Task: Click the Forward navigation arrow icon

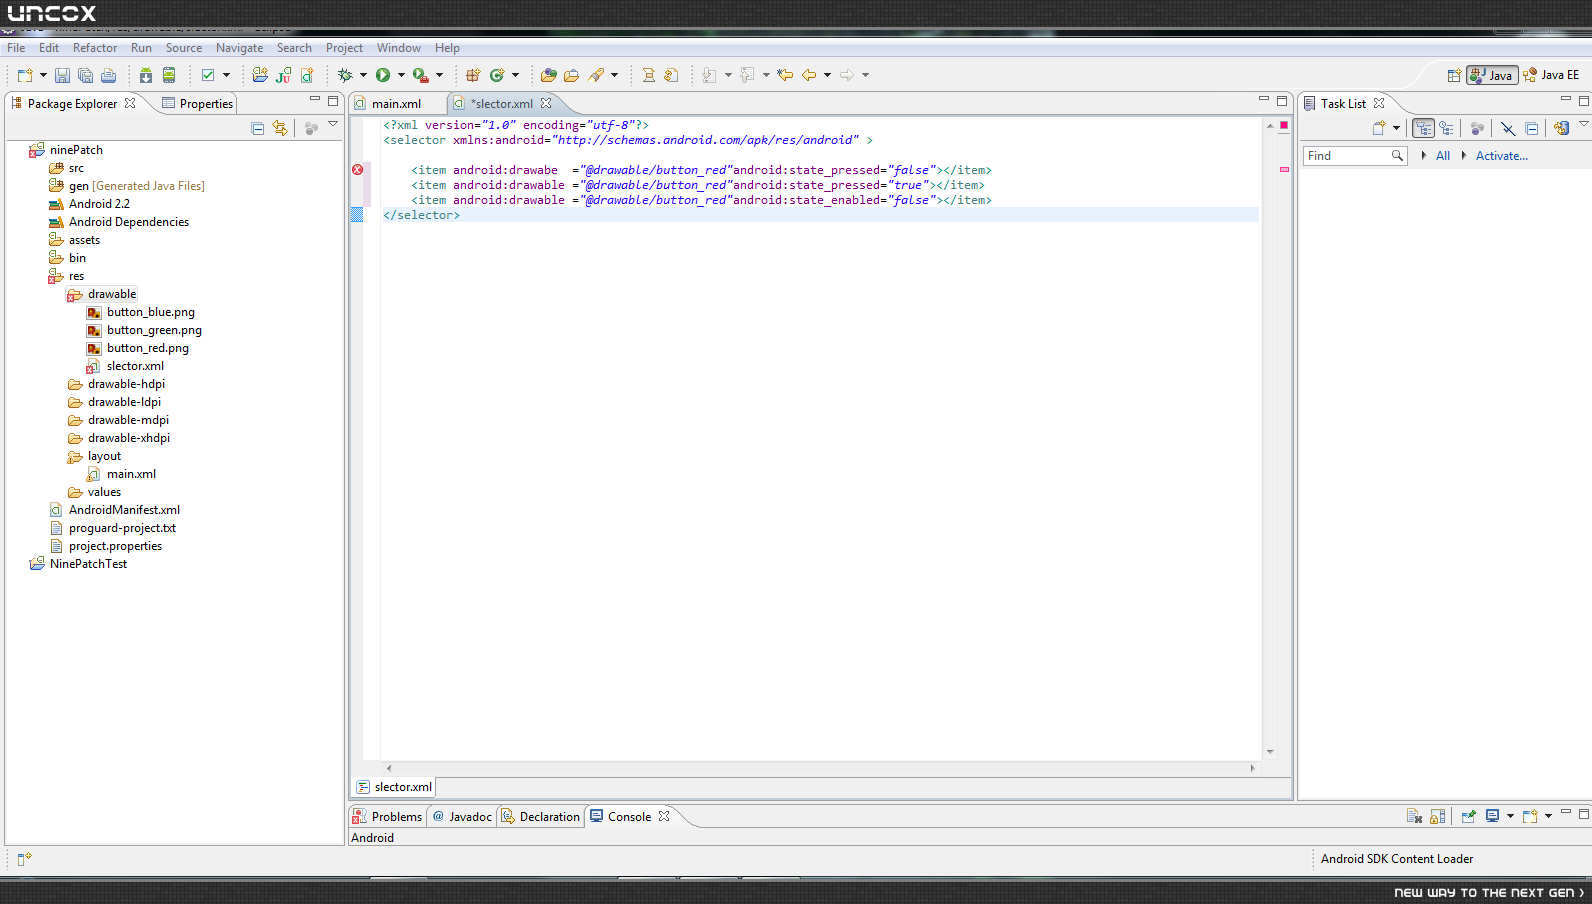Action: tap(847, 75)
